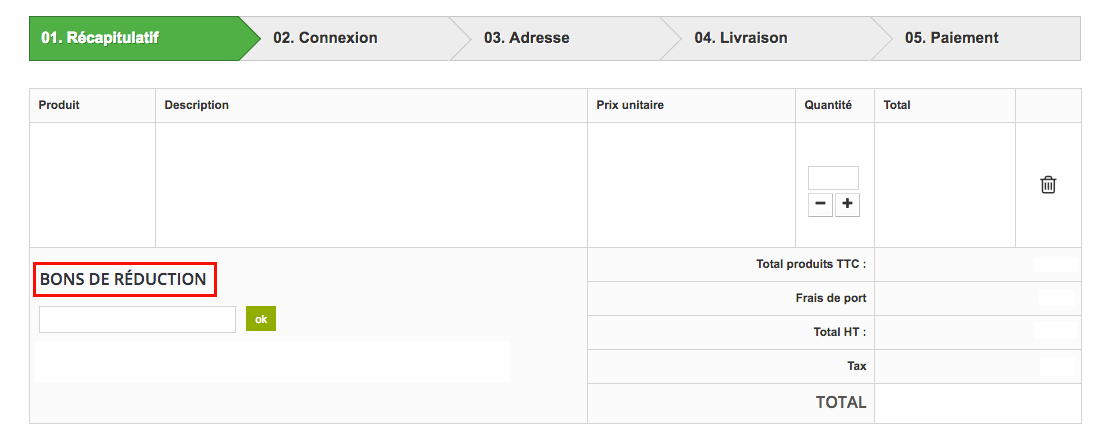This screenshot has width=1097, height=433.
Task: Switch to the 03. Adresse step
Action: (x=526, y=38)
